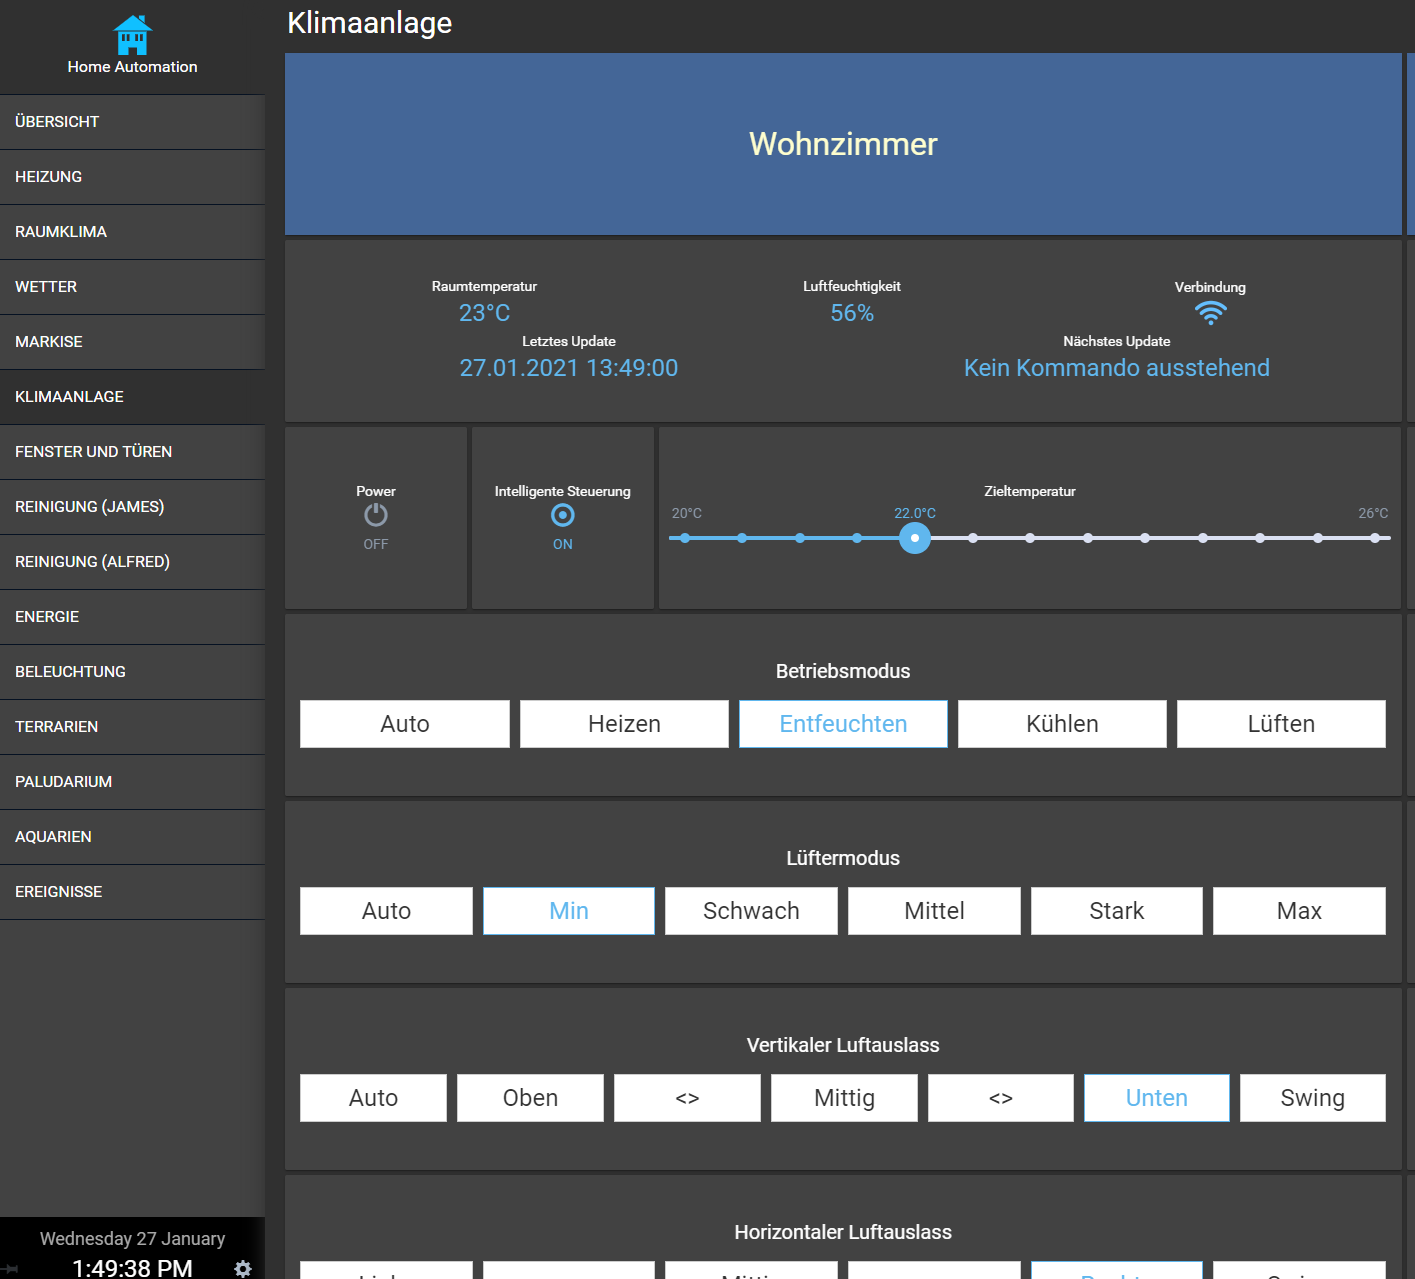
Task: Set Betriebsmodus to Heizen
Action: [624, 724]
